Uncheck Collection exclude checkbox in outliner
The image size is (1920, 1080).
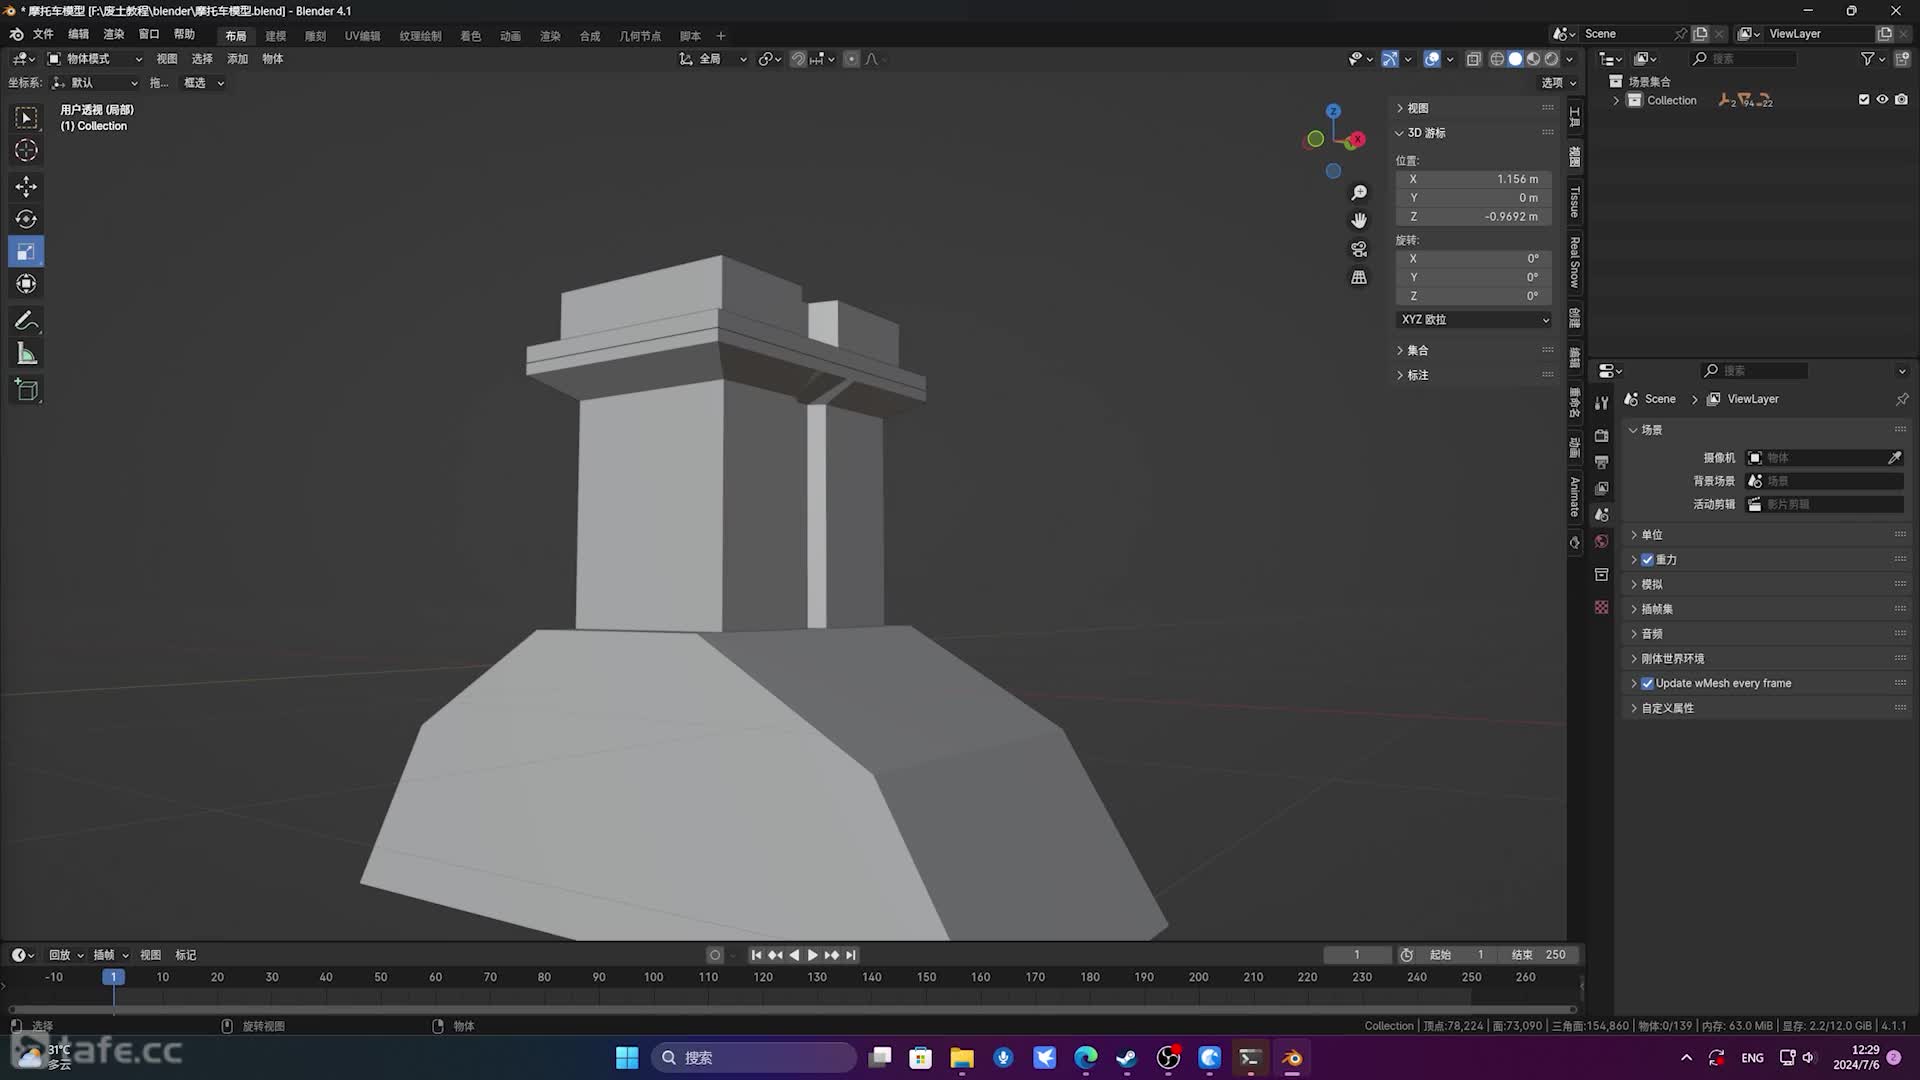pos(1864,100)
